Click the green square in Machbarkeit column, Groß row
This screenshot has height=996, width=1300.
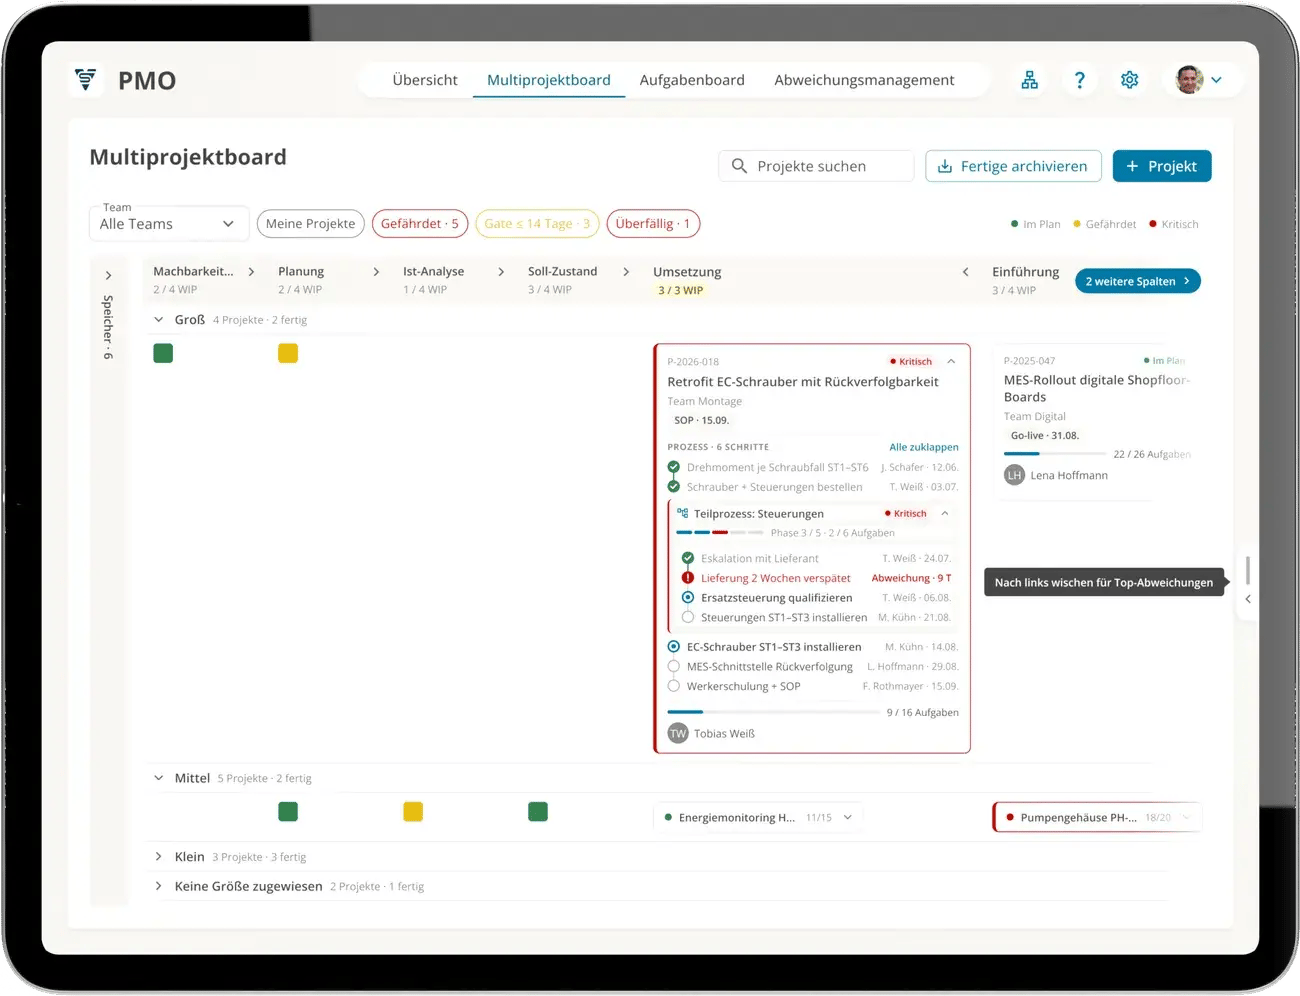click(x=163, y=353)
